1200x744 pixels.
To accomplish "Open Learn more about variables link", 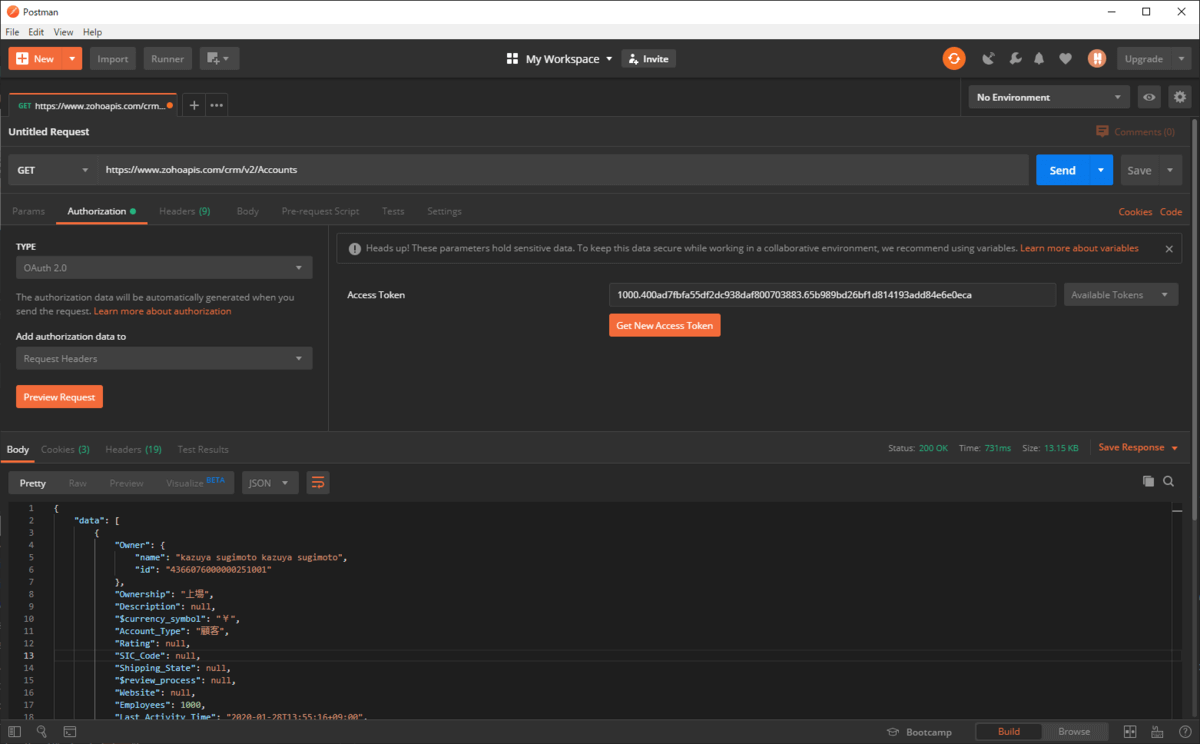I will pyautogui.click(x=1079, y=248).
